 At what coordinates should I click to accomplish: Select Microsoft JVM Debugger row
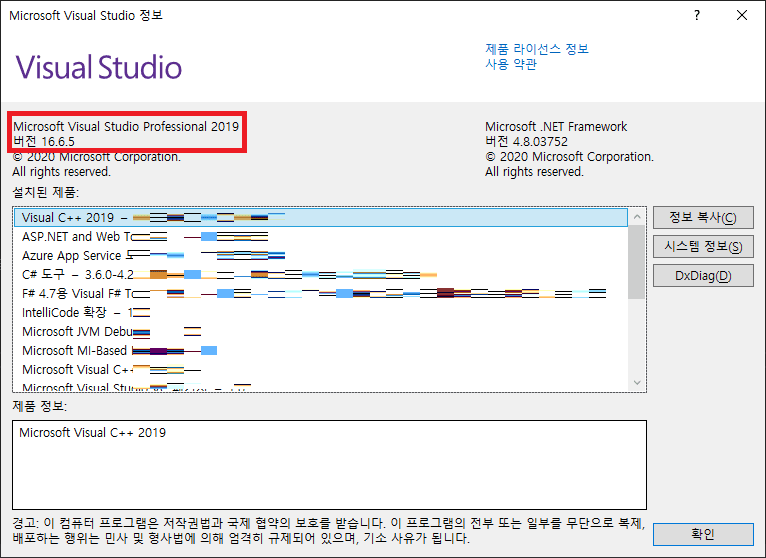click(x=321, y=332)
